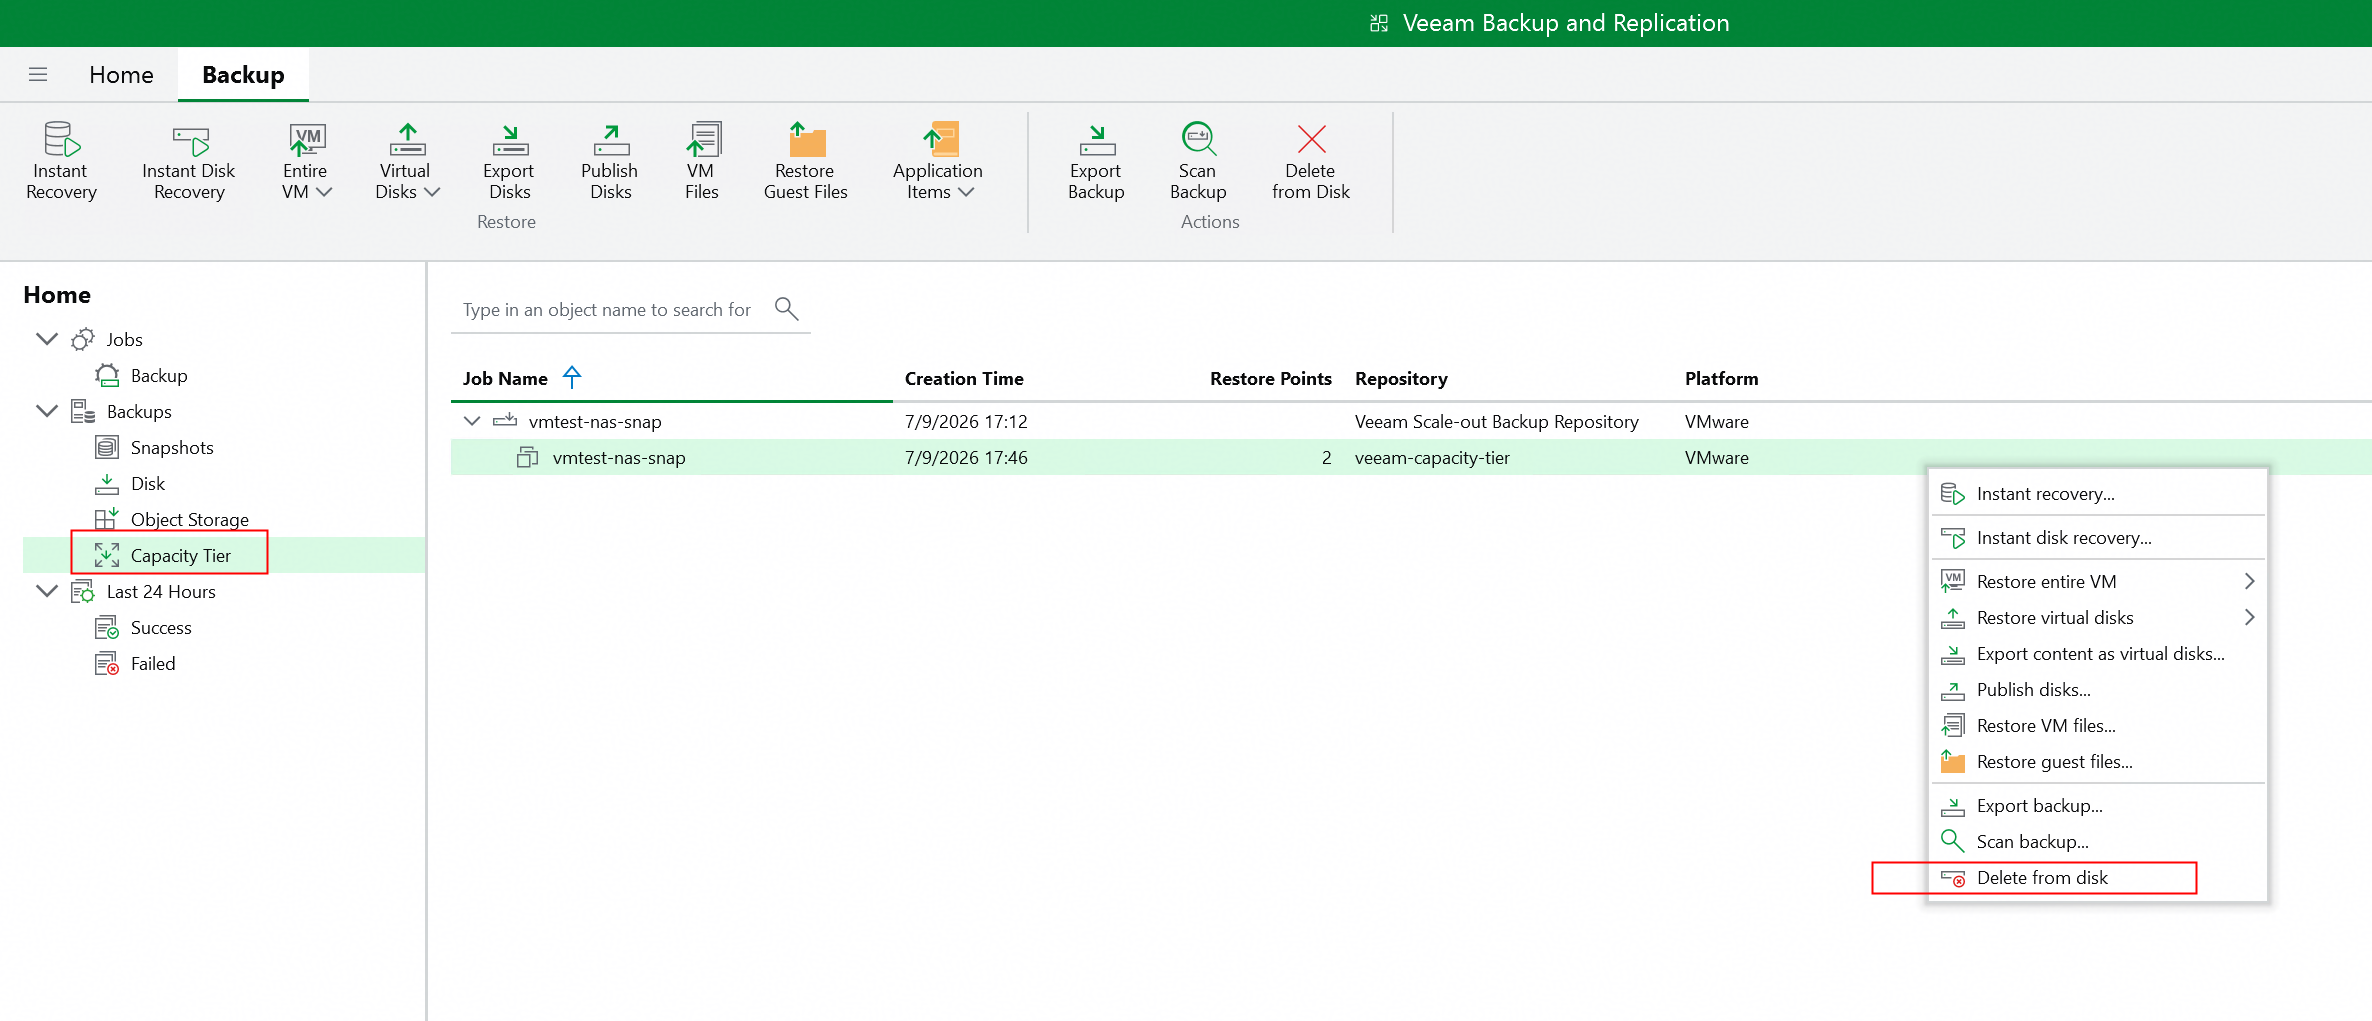The image size is (2372, 1021).
Task: Open the Success sessions node
Action: (x=161, y=628)
